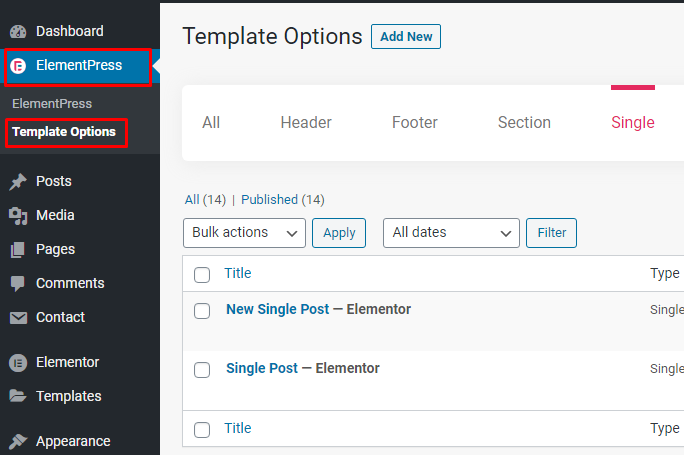Switch to the Footer template tab
Viewport: 684px width, 455px height.
pos(414,123)
